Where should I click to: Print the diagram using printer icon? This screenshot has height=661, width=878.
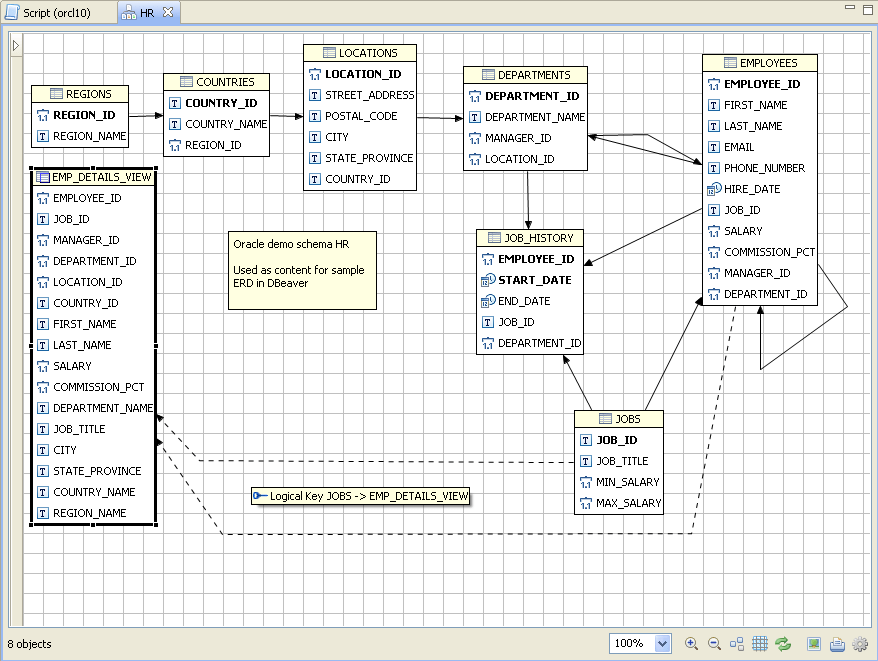[837, 643]
